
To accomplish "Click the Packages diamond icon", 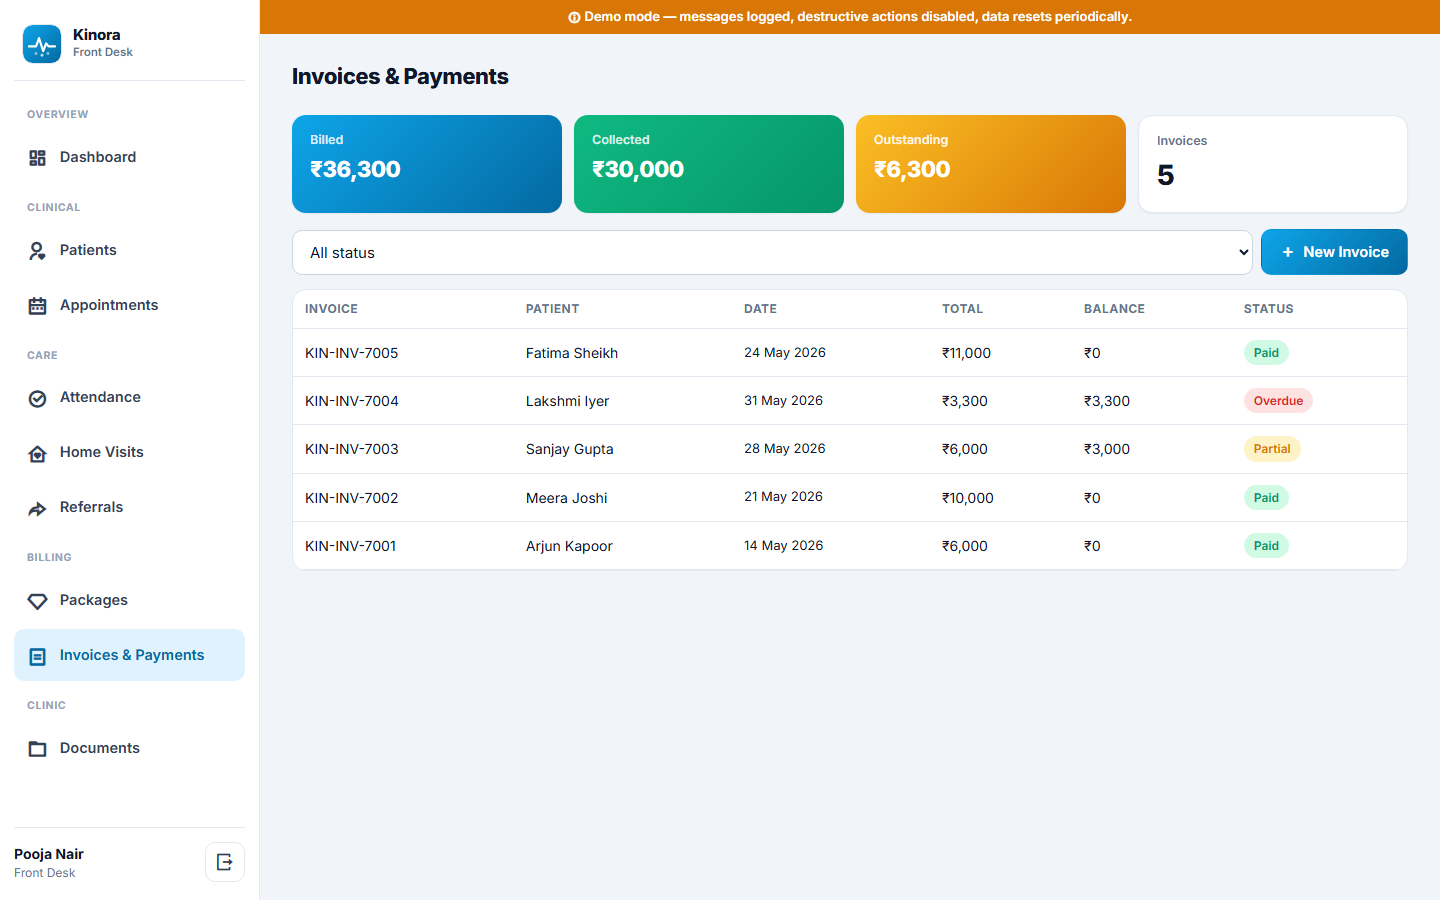I will click(38, 601).
